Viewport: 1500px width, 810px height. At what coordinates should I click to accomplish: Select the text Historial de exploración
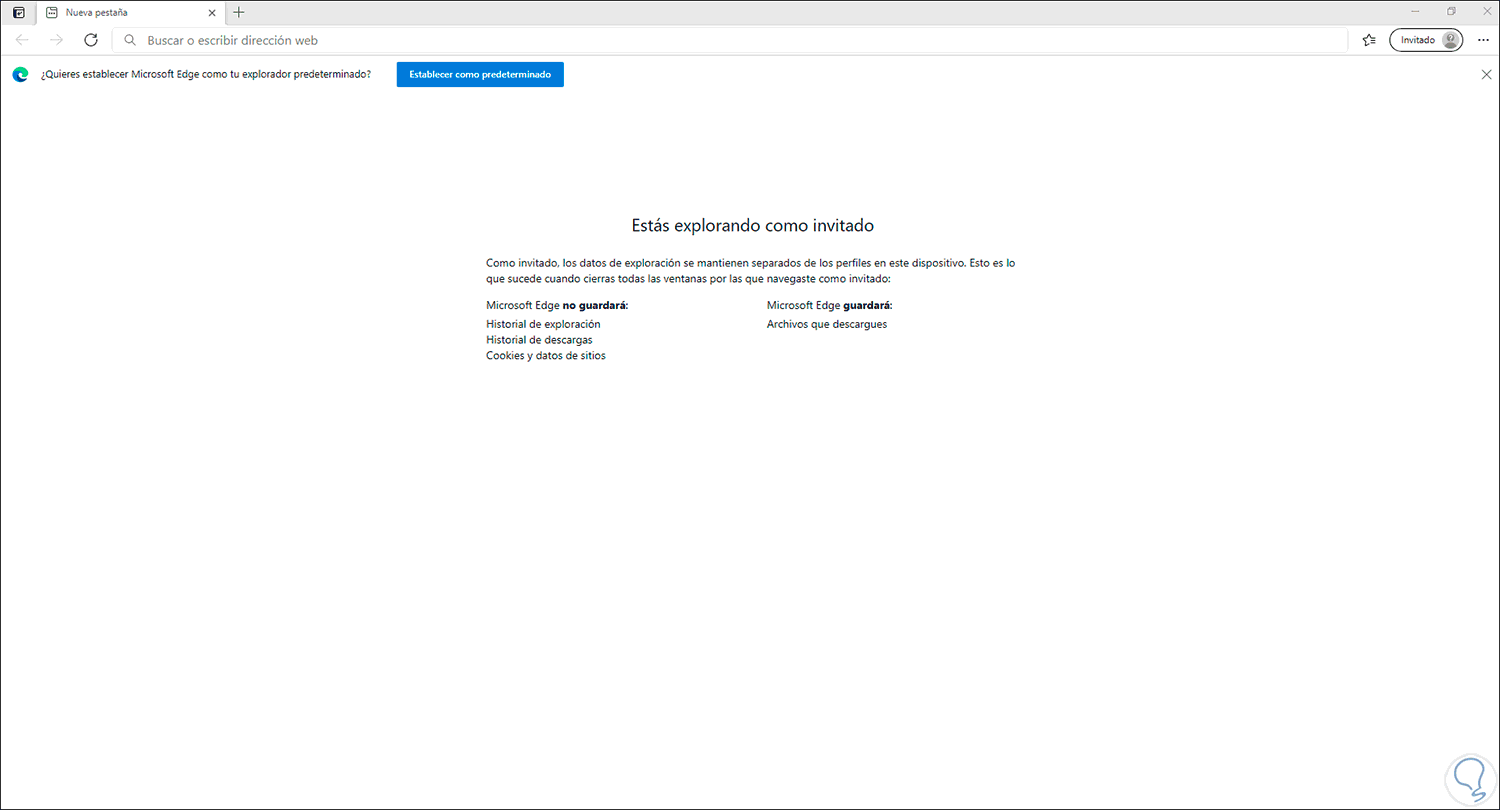[x=543, y=324]
